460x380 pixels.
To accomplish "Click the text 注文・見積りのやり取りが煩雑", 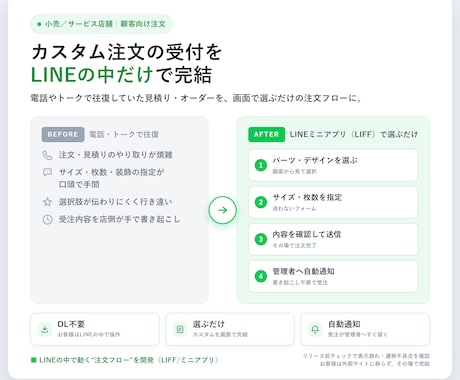I will [115, 155].
